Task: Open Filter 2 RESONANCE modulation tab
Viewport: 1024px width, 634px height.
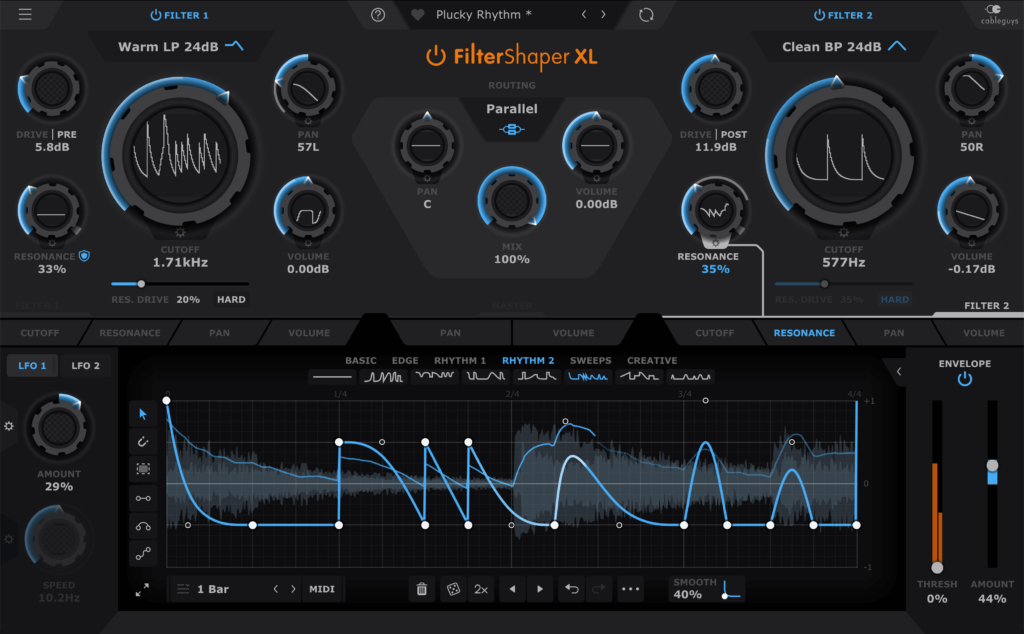Action: [804, 333]
